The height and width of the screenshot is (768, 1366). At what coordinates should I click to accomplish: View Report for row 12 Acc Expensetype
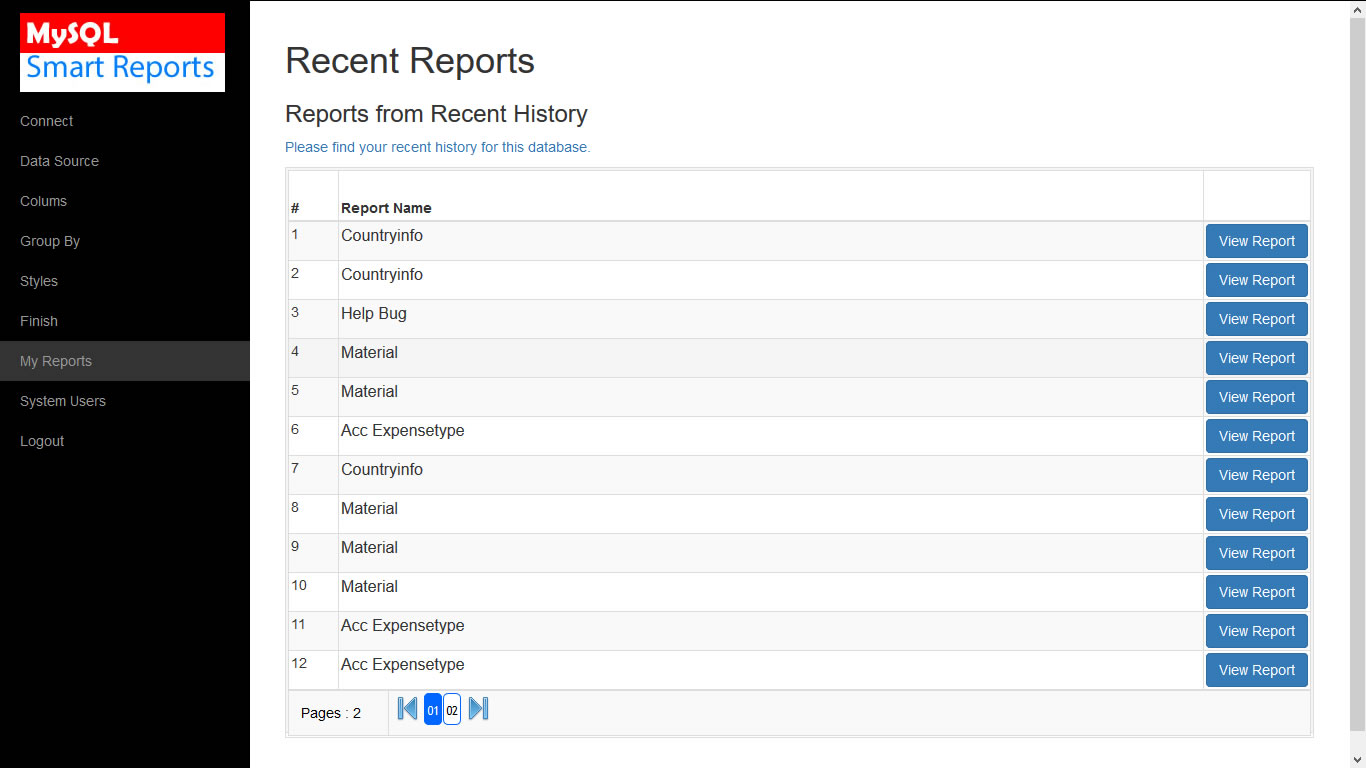1256,670
